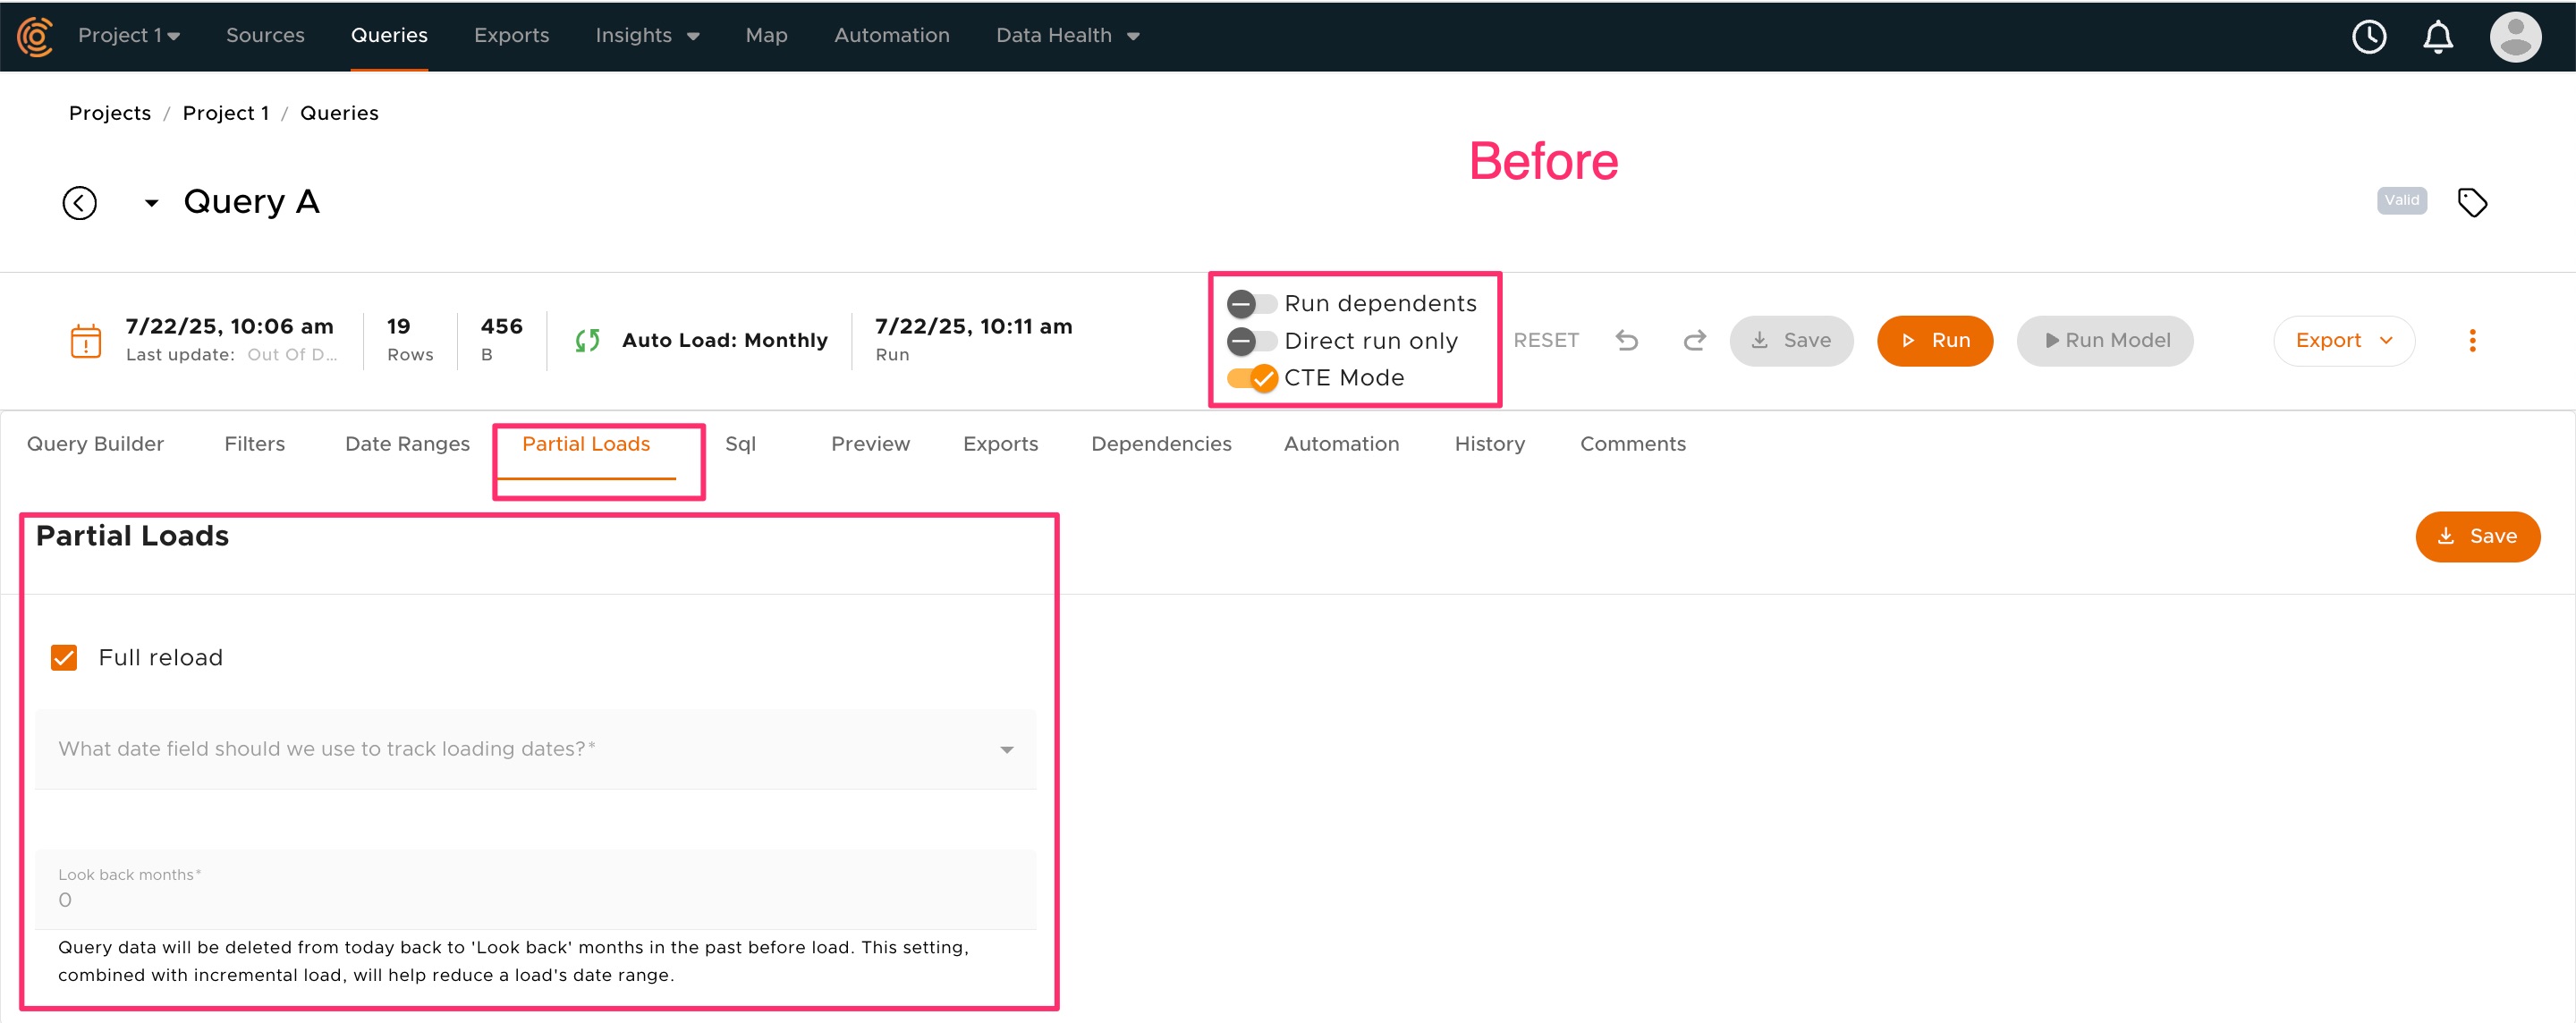Go back using the circled arrow icon
Viewport: 2576px width, 1023px height.
tap(80, 203)
